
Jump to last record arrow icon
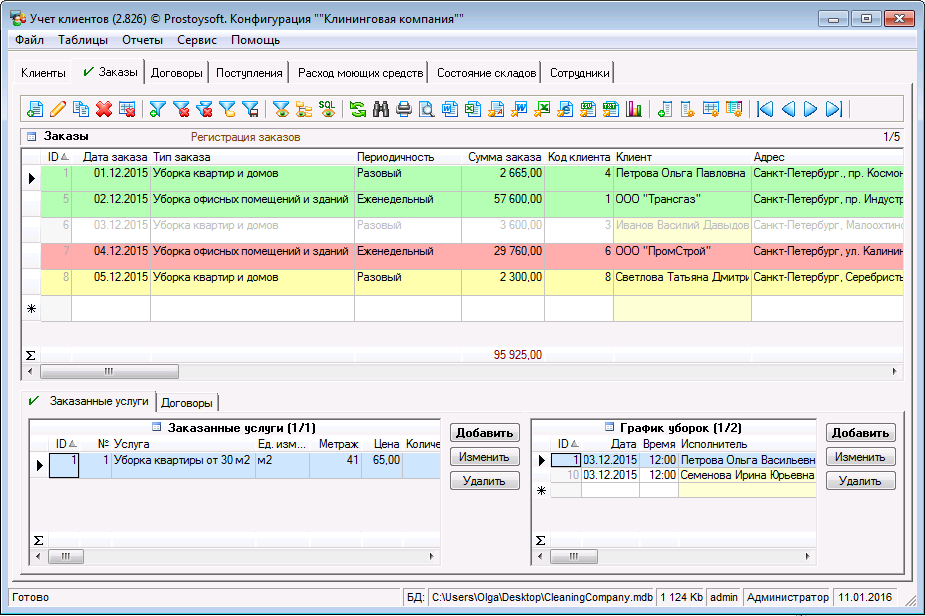(834, 109)
